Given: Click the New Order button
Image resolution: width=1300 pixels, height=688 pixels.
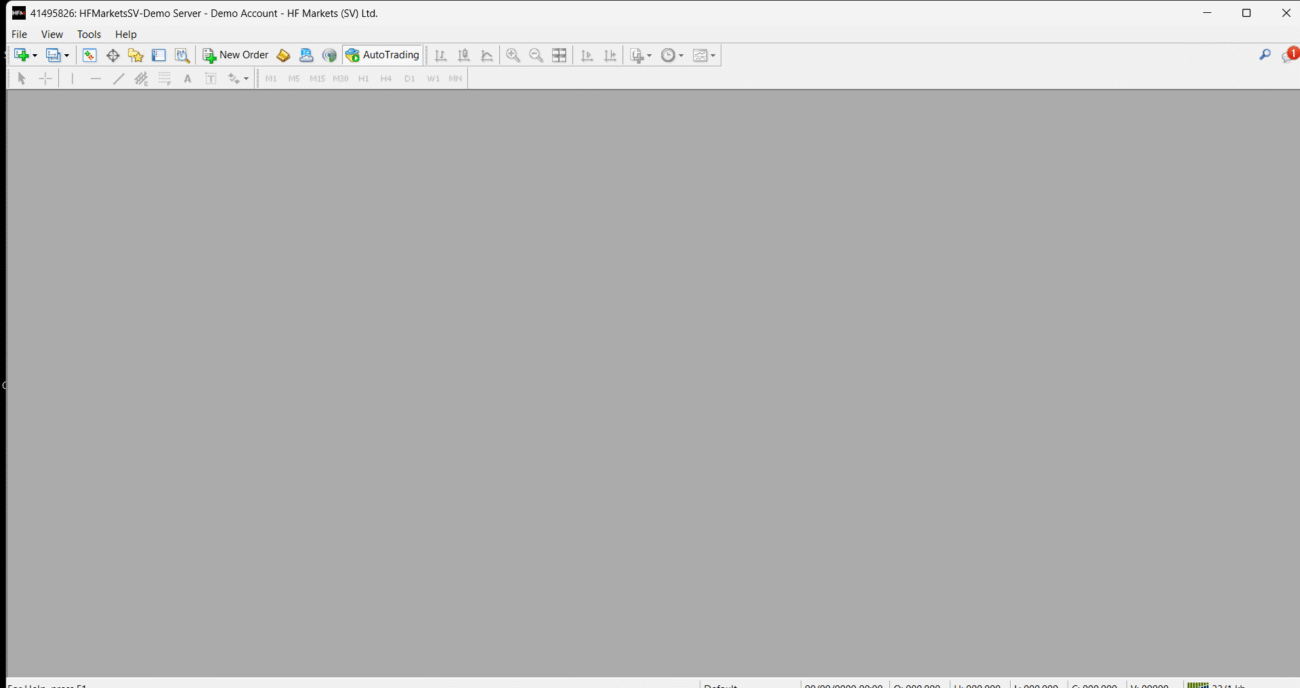Looking at the screenshot, I should pyautogui.click(x=236, y=56).
